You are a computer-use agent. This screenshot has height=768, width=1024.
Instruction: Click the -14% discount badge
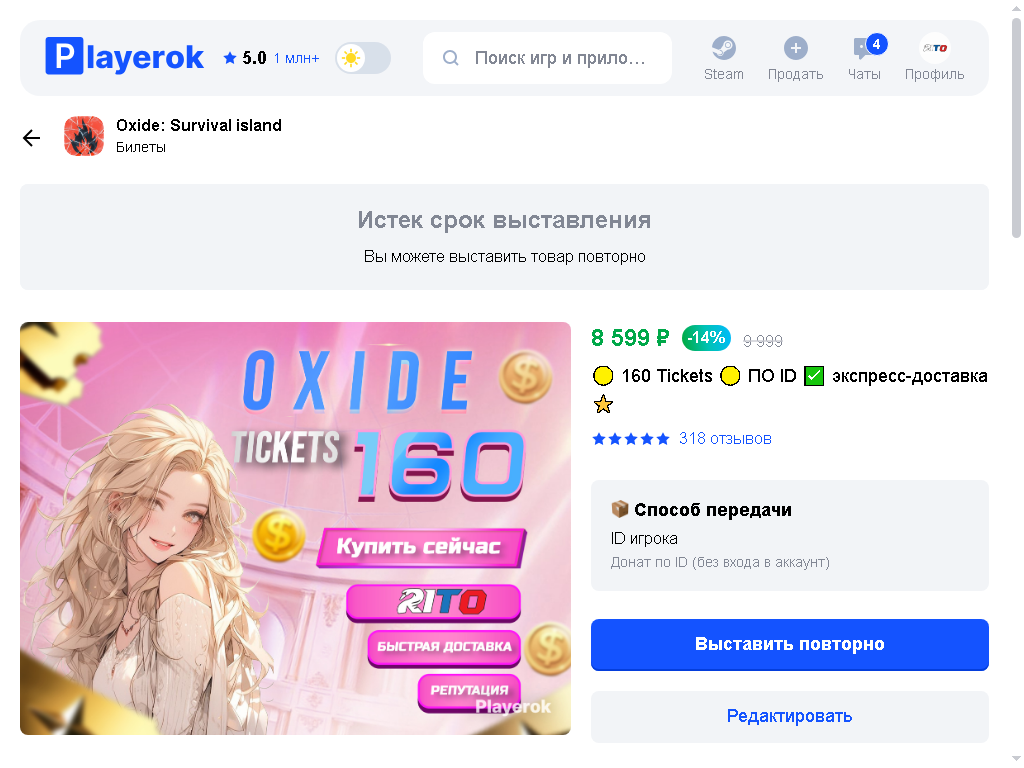706,338
